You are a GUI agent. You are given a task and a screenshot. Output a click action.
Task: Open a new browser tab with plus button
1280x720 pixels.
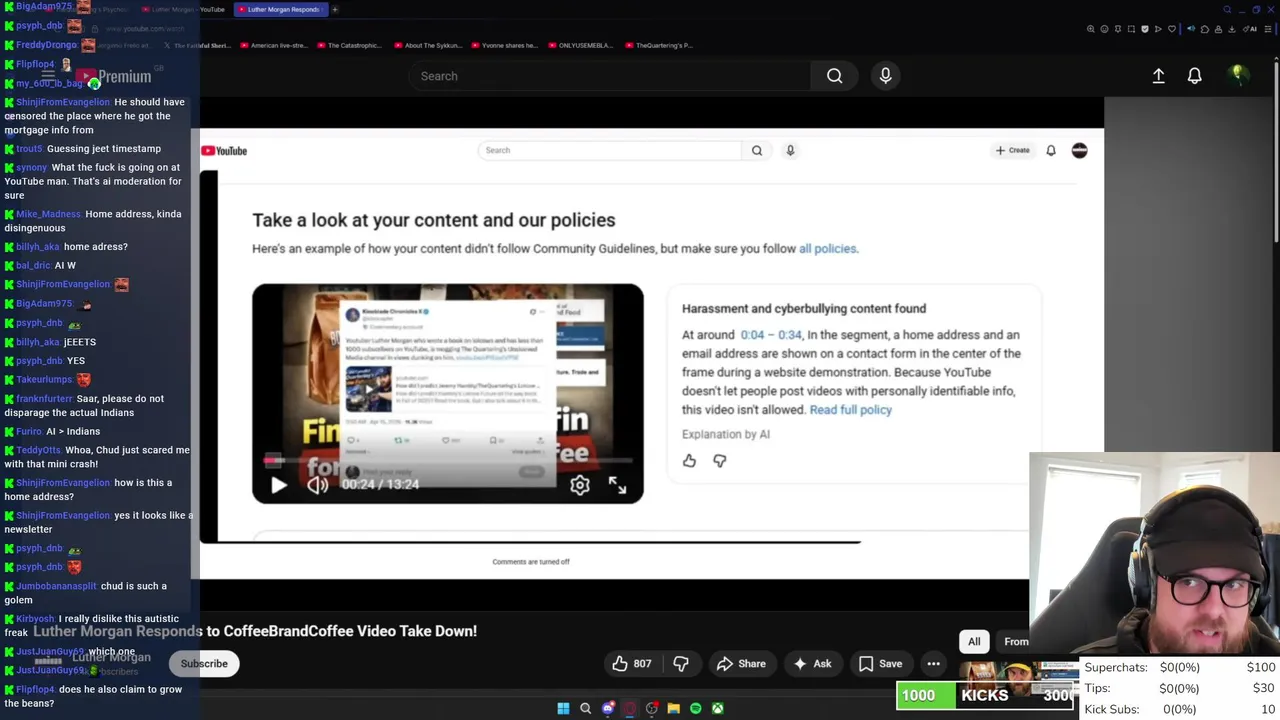click(x=335, y=9)
